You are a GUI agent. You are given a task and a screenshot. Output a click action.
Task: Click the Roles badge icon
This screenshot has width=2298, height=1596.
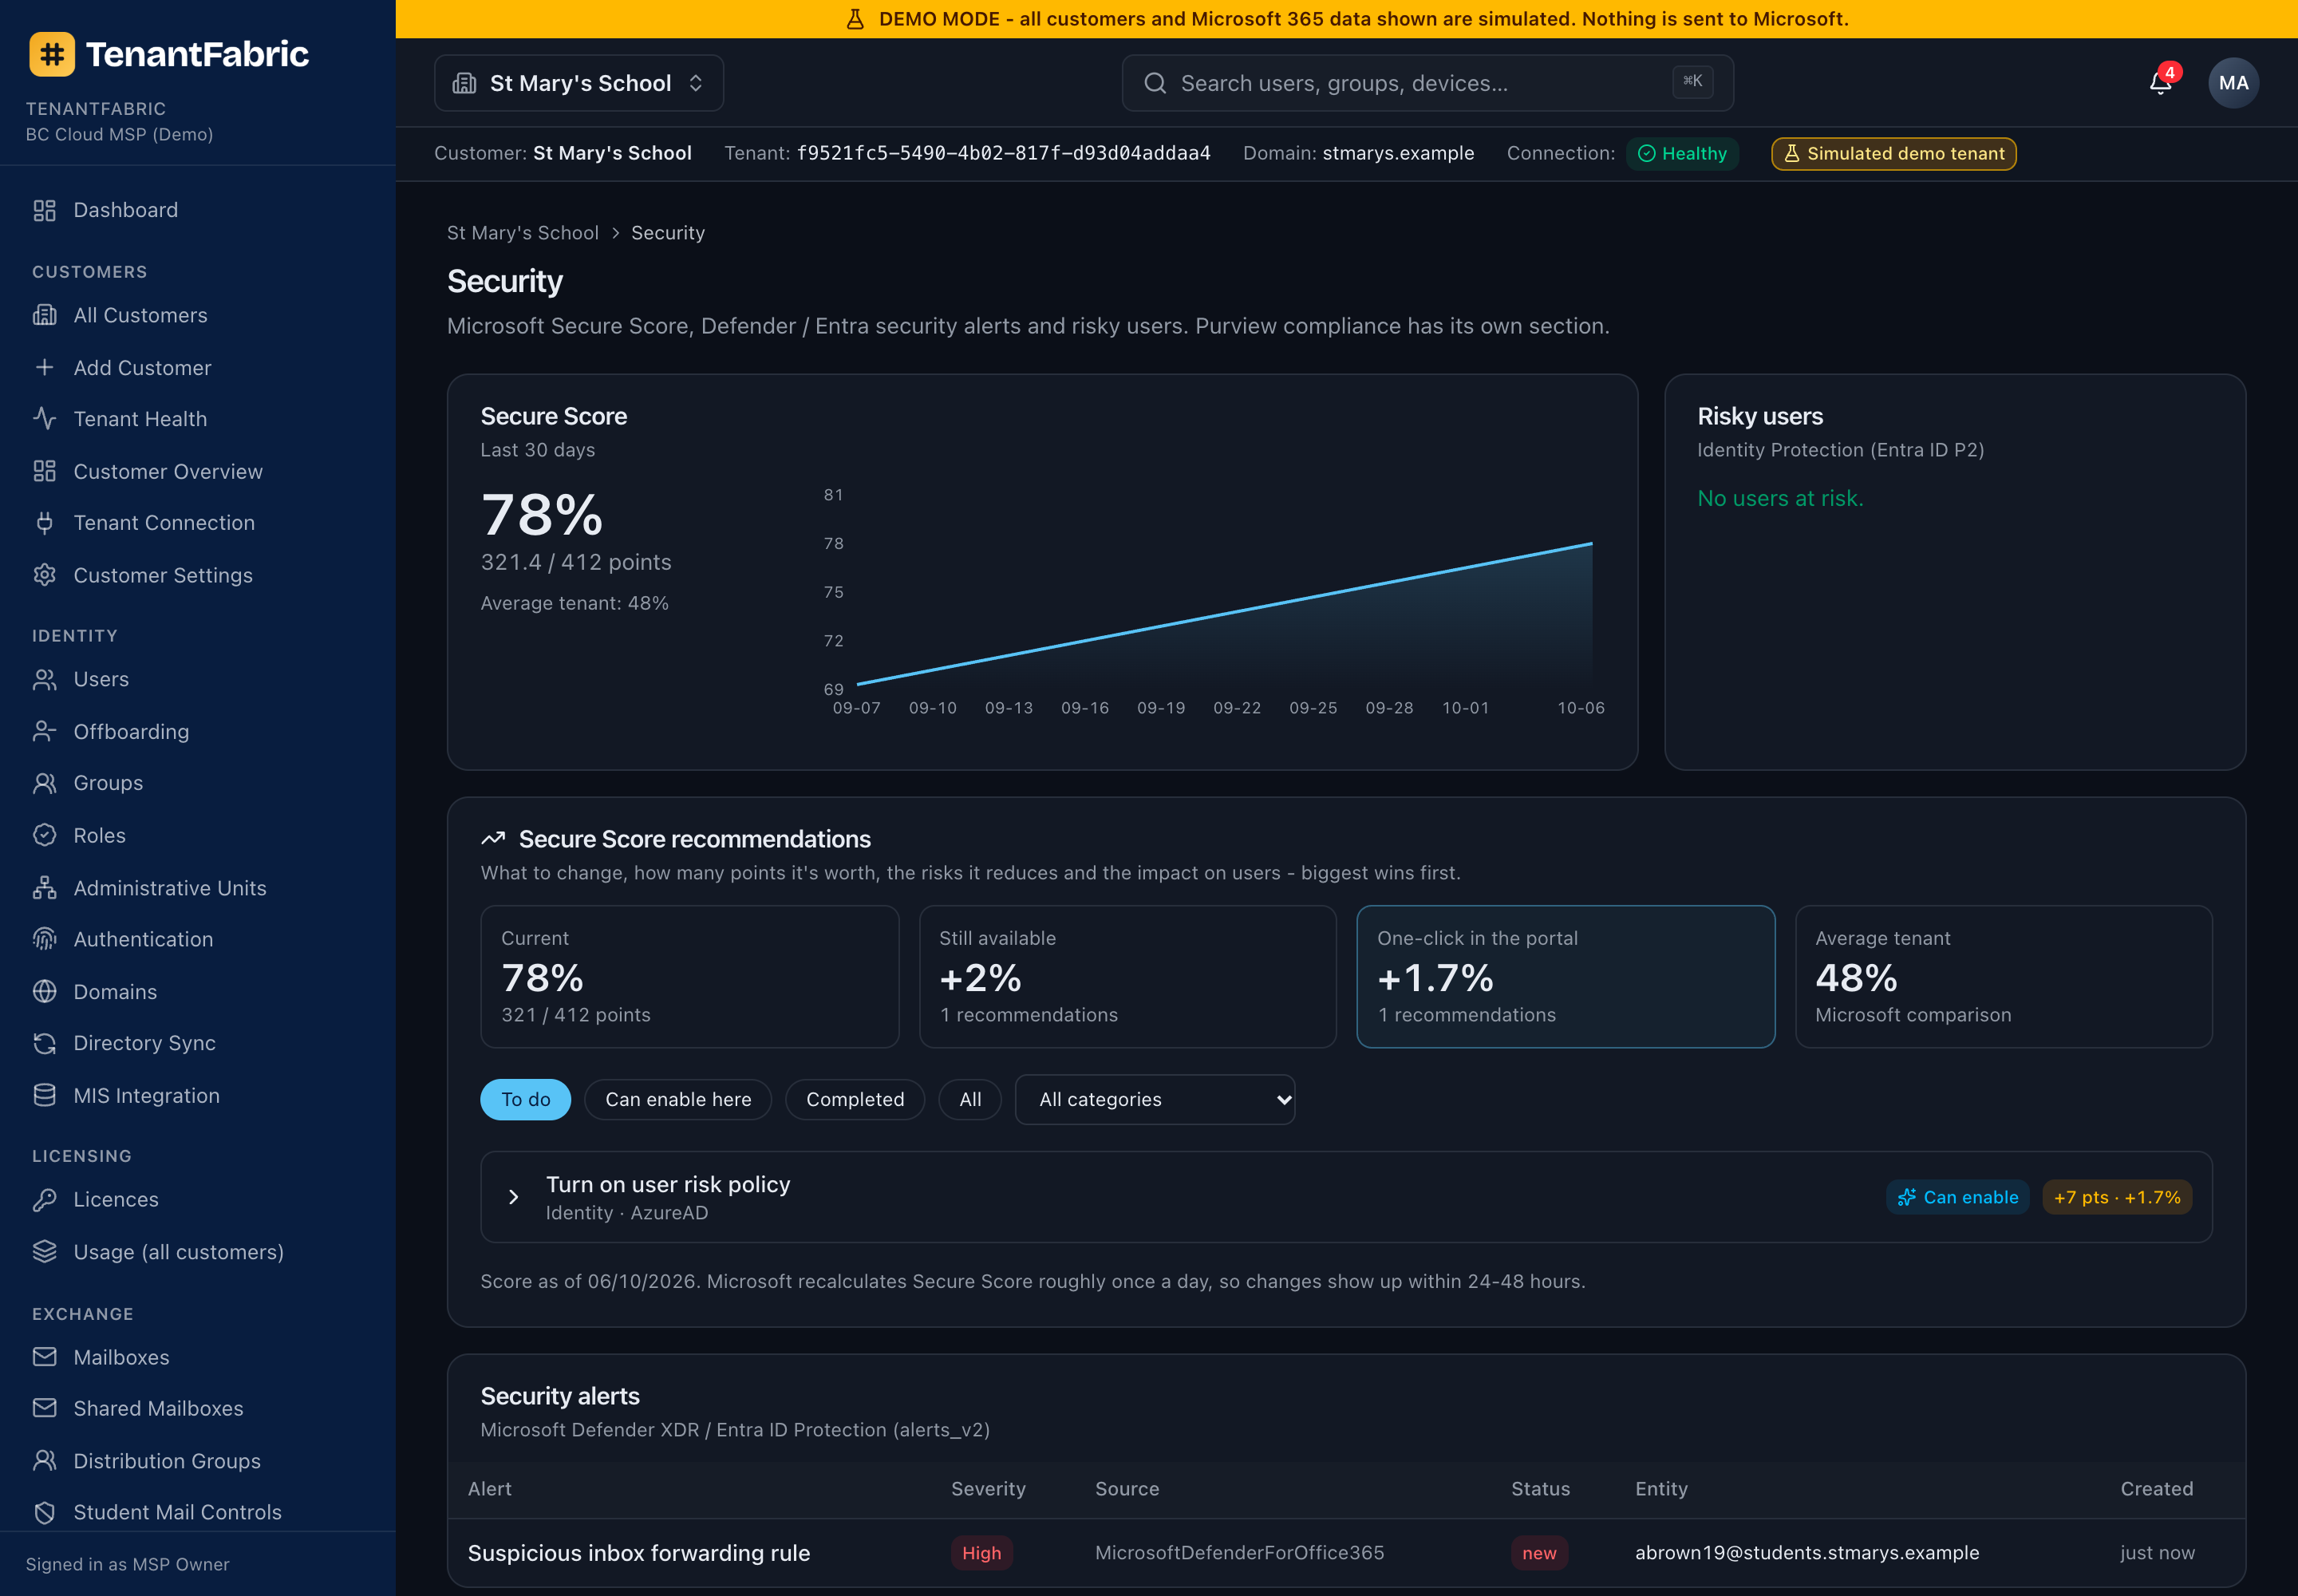click(x=44, y=835)
